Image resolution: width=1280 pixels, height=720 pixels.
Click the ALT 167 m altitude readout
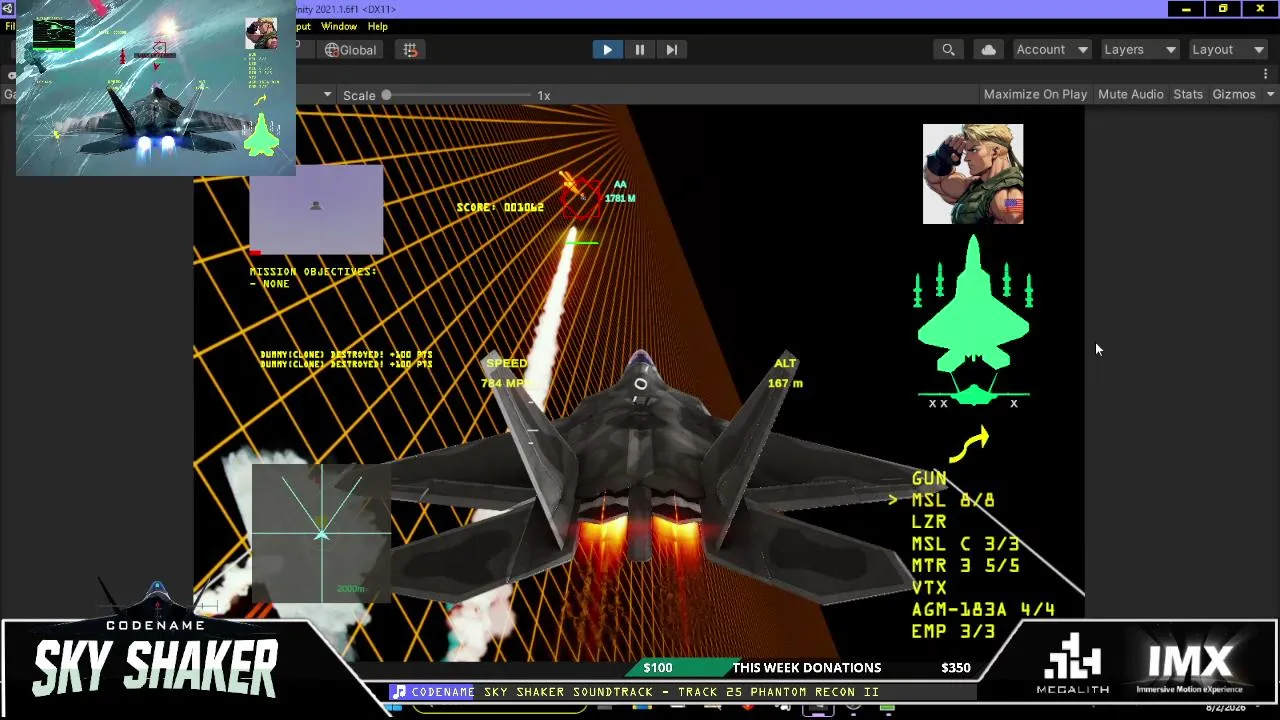pos(785,373)
